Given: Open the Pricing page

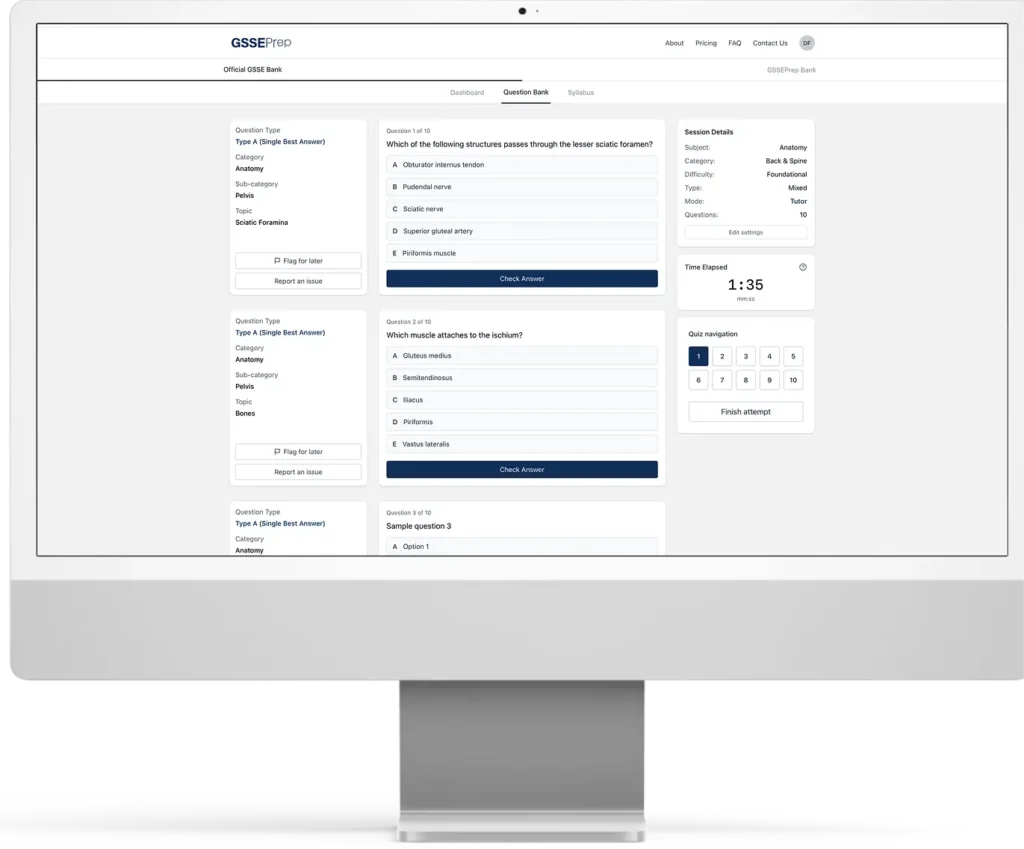Looking at the screenshot, I should click(x=706, y=43).
